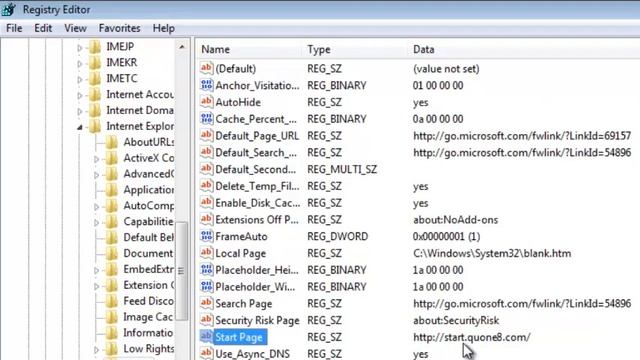Click the Cache_Percent binary value icon

coord(207,118)
